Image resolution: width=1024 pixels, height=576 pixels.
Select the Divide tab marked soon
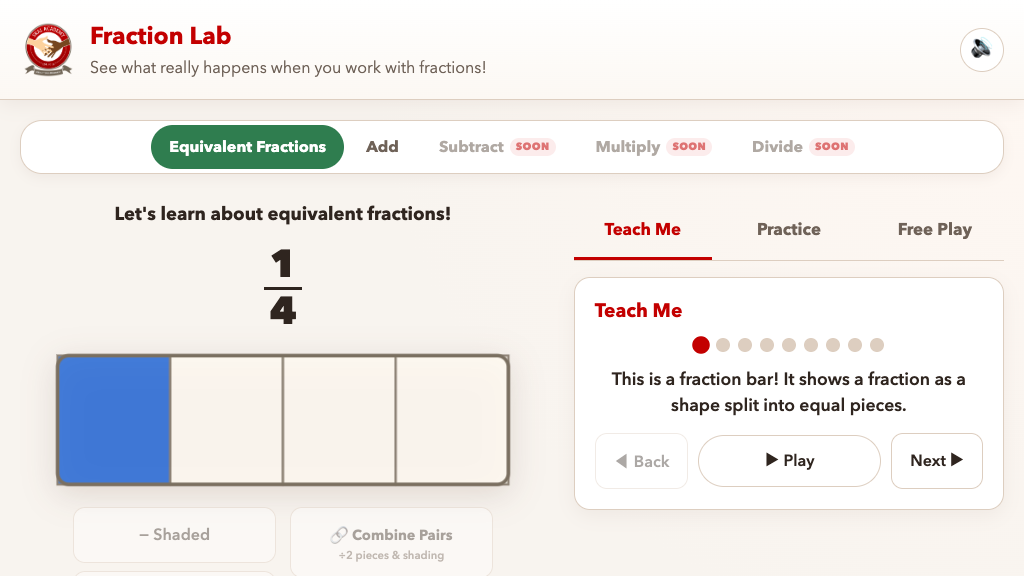pyautogui.click(x=803, y=147)
